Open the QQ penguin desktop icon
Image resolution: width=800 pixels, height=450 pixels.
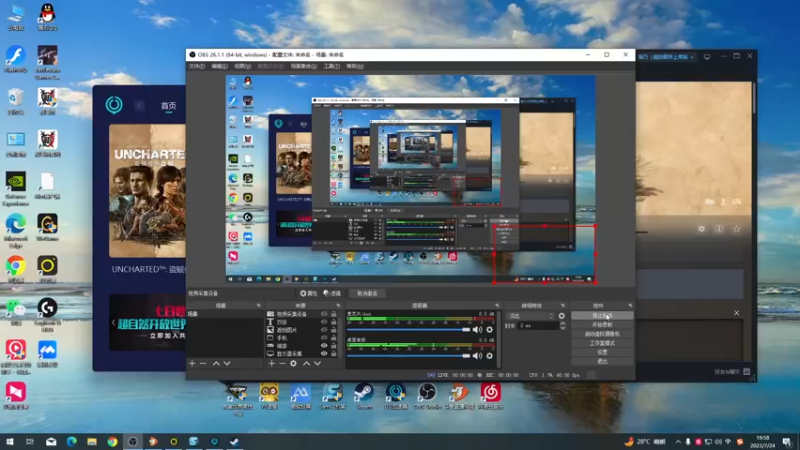47,16
